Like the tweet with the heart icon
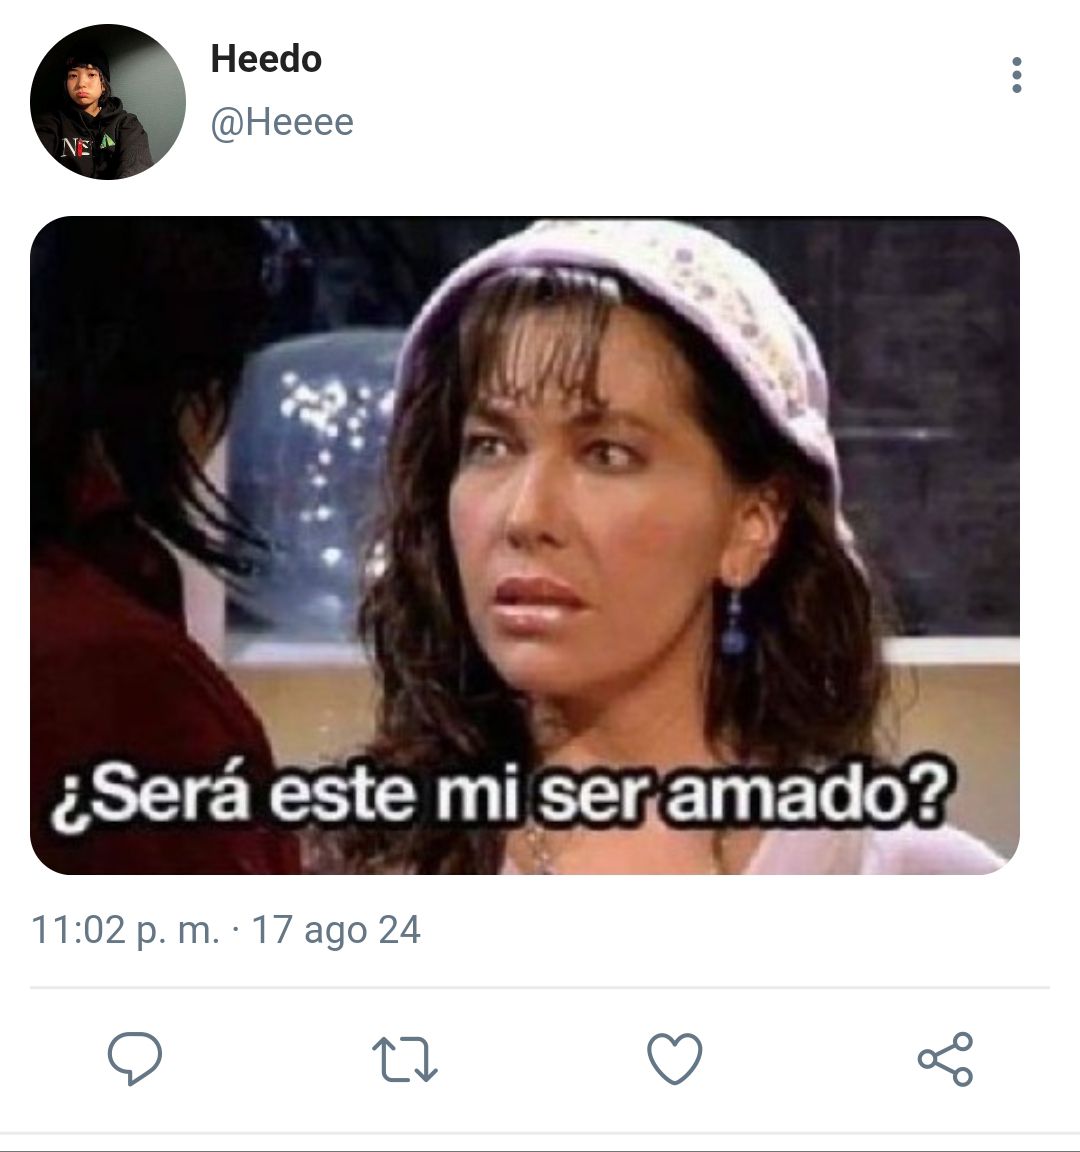The width and height of the screenshot is (1080, 1152). 674,1058
